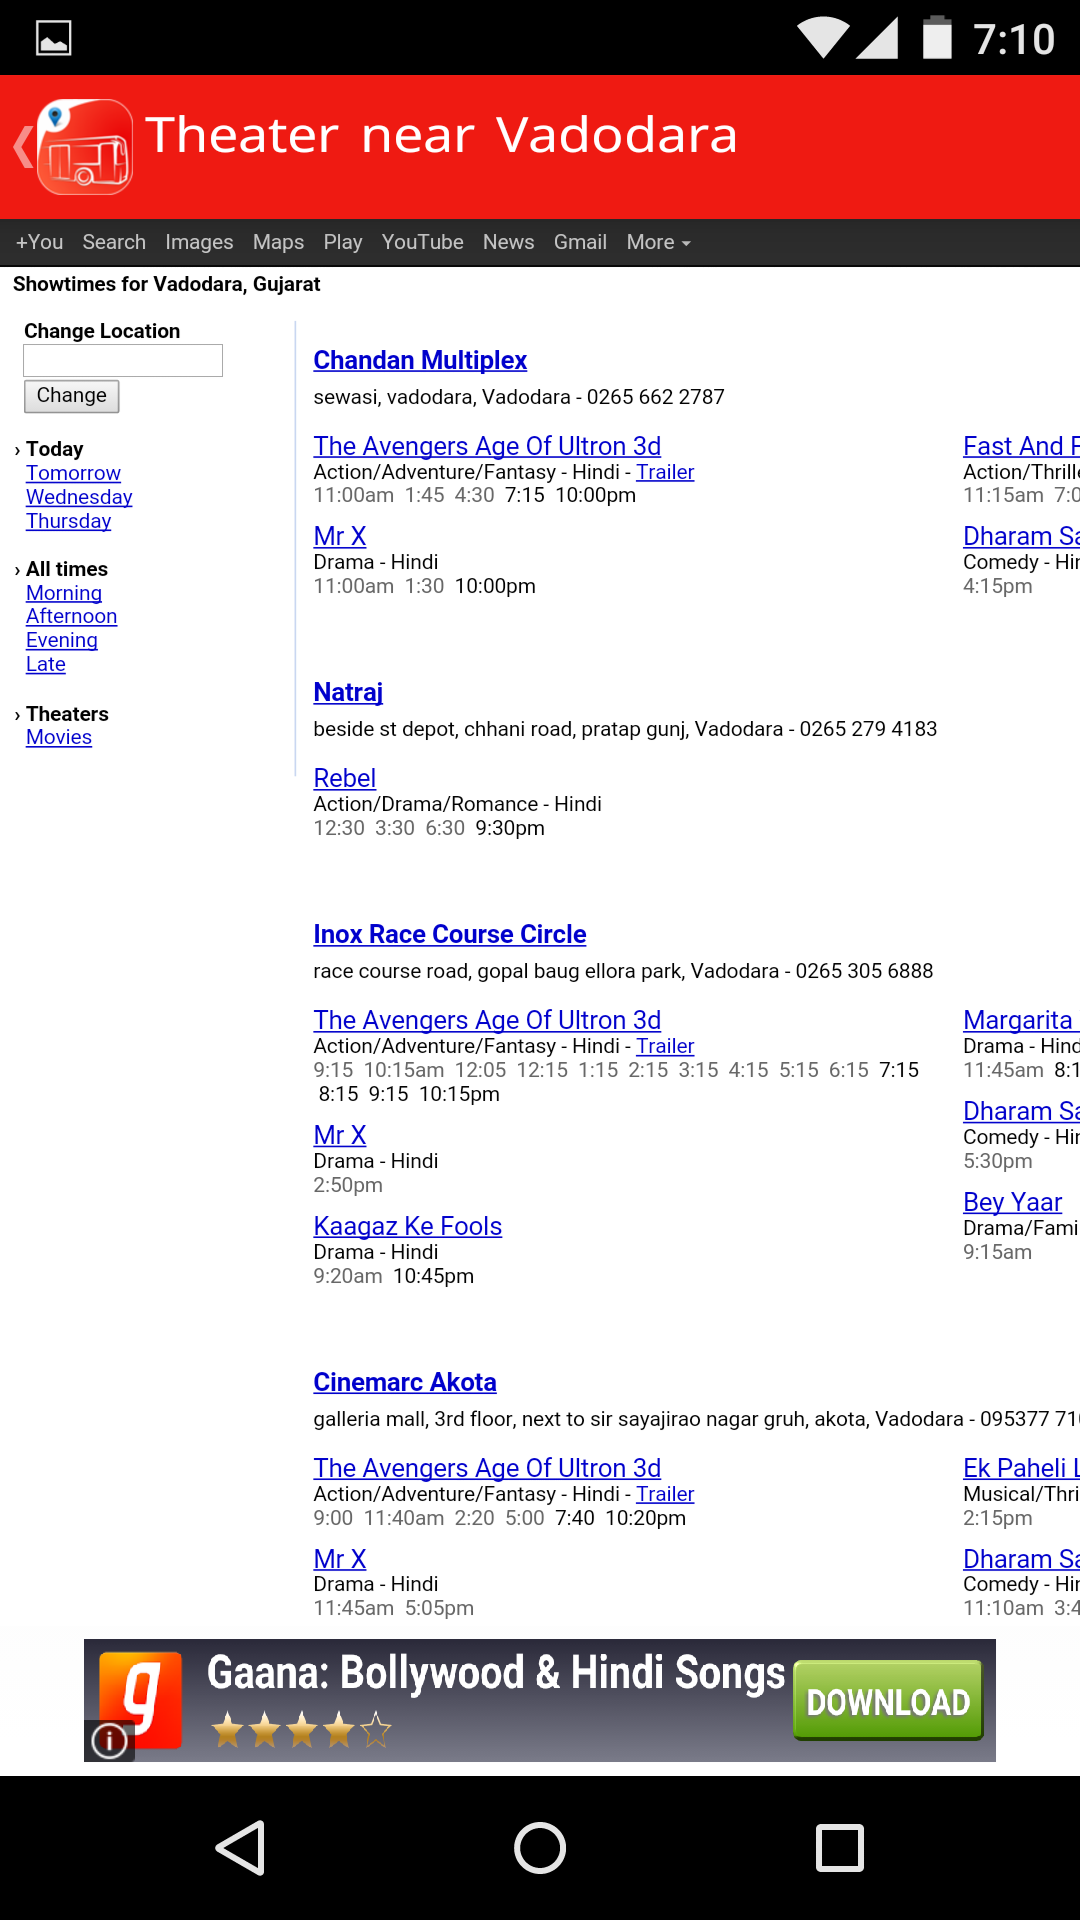Tap Android home navigation button
Image resolution: width=1080 pixels, height=1920 pixels.
[x=540, y=1847]
